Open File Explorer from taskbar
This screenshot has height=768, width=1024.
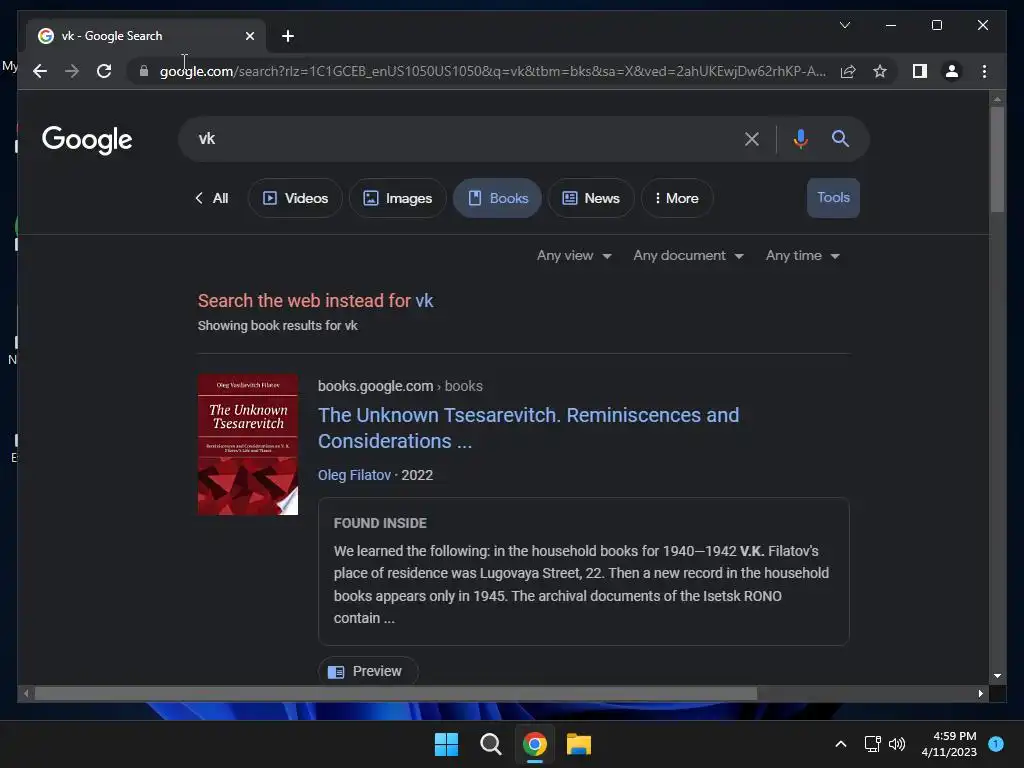tap(579, 744)
